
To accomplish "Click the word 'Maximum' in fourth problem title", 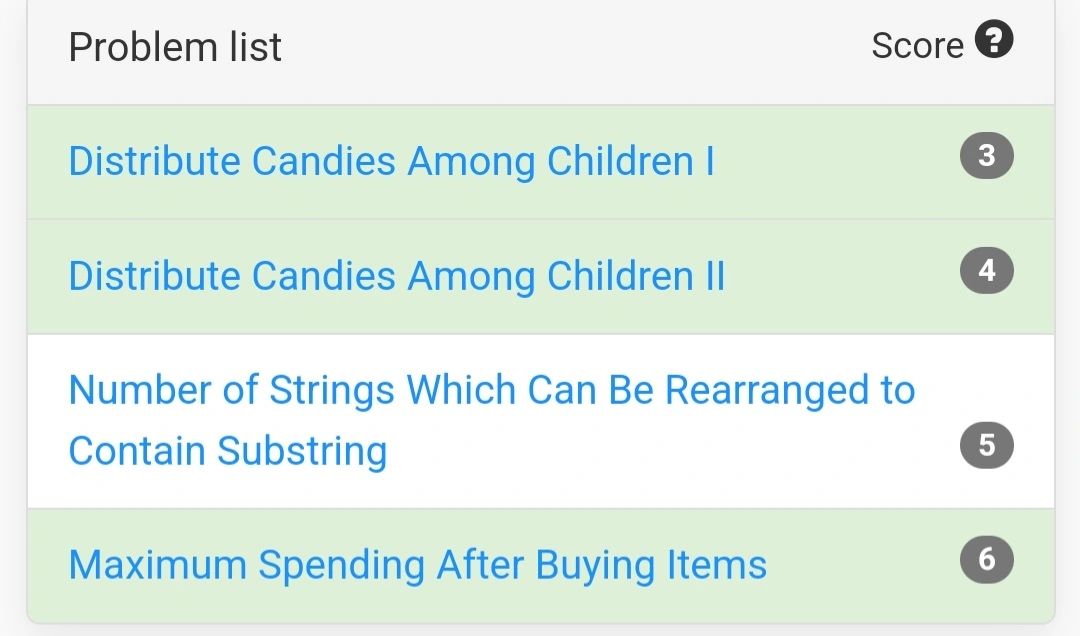I will tap(158, 565).
